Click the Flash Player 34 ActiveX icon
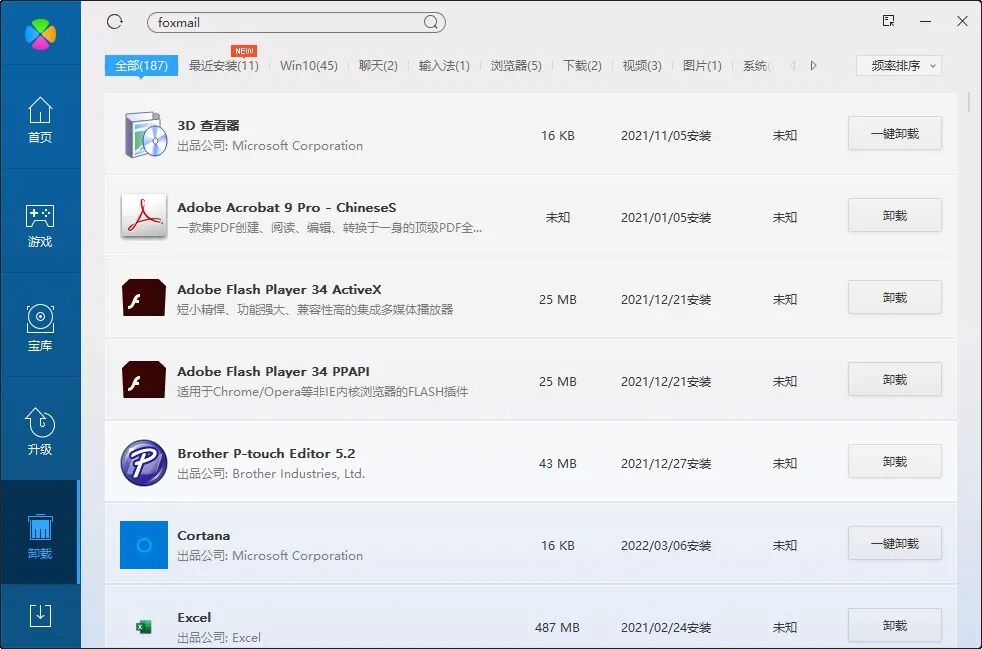The image size is (982, 649). click(144, 298)
